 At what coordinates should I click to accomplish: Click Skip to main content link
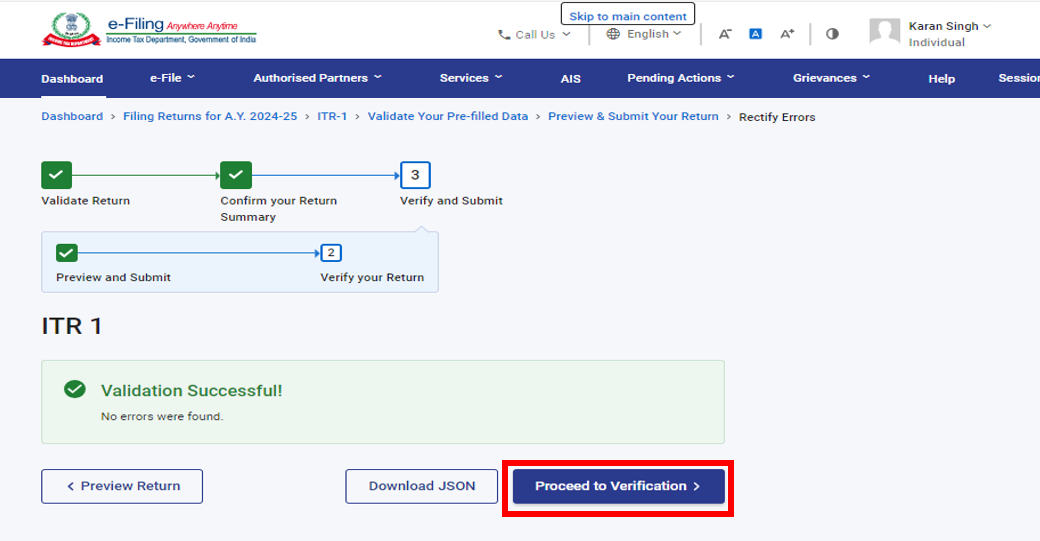click(628, 16)
